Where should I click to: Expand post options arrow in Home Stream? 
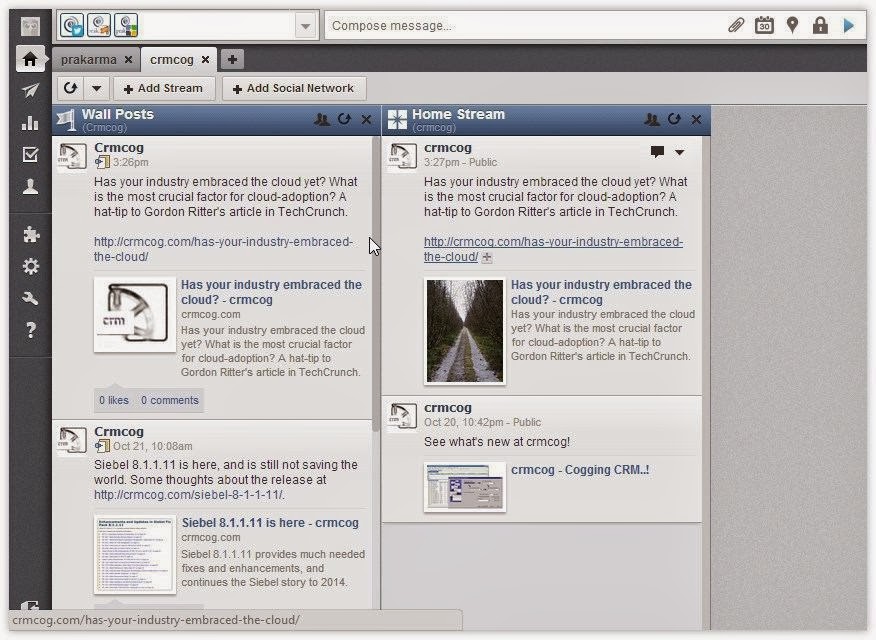coord(680,152)
